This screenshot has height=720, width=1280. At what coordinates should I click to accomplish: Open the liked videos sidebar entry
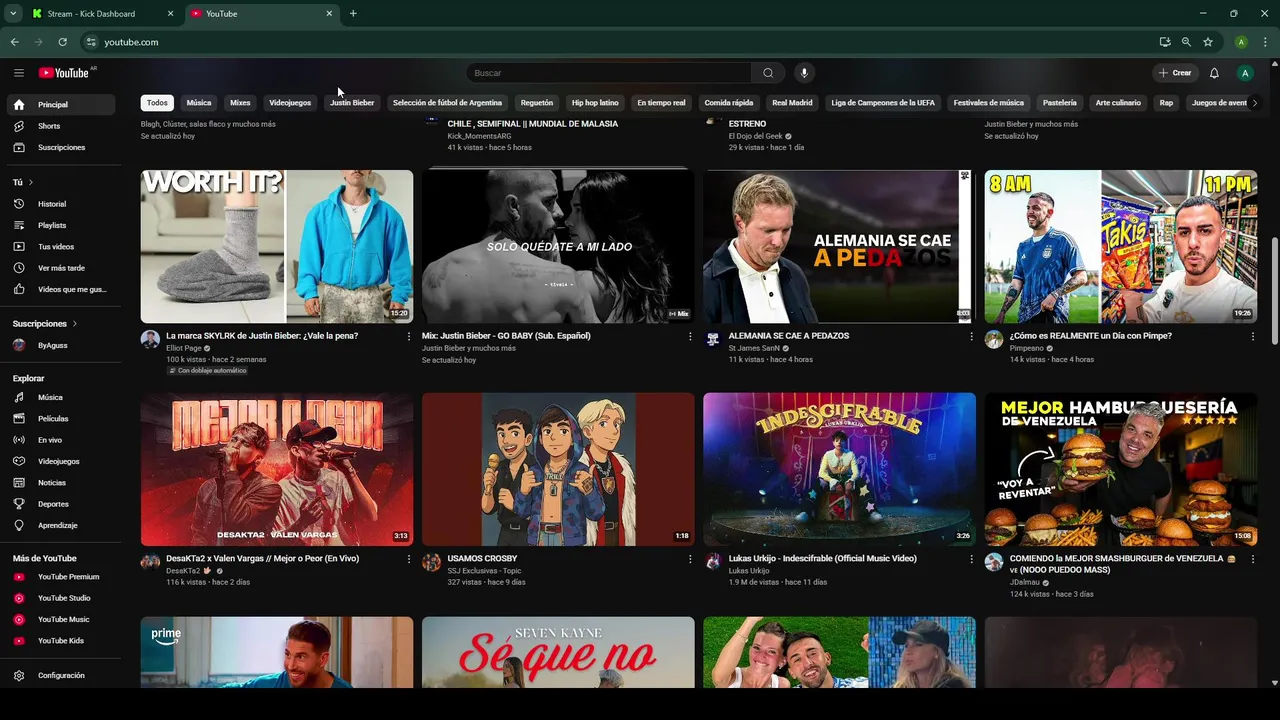coord(60,289)
